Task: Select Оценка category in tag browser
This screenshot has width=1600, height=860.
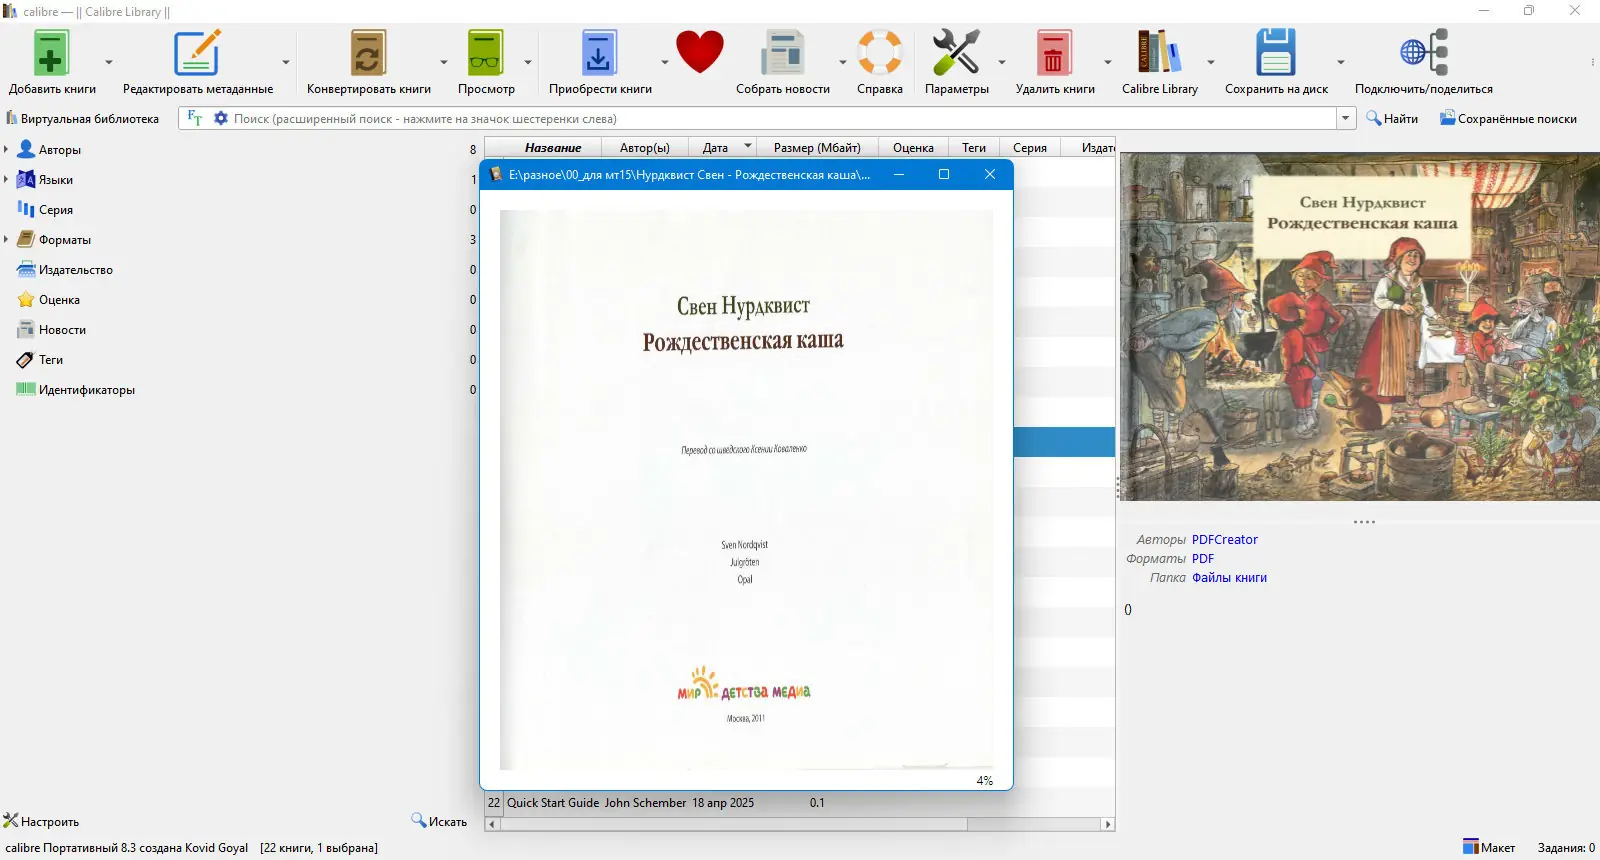Action: [x=59, y=300]
